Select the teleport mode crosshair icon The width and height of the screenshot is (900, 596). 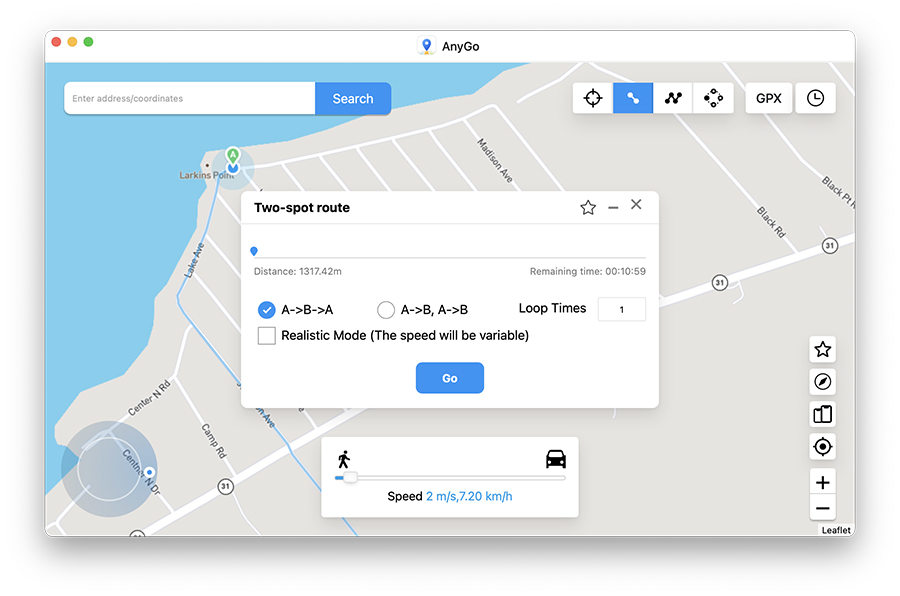coord(593,98)
